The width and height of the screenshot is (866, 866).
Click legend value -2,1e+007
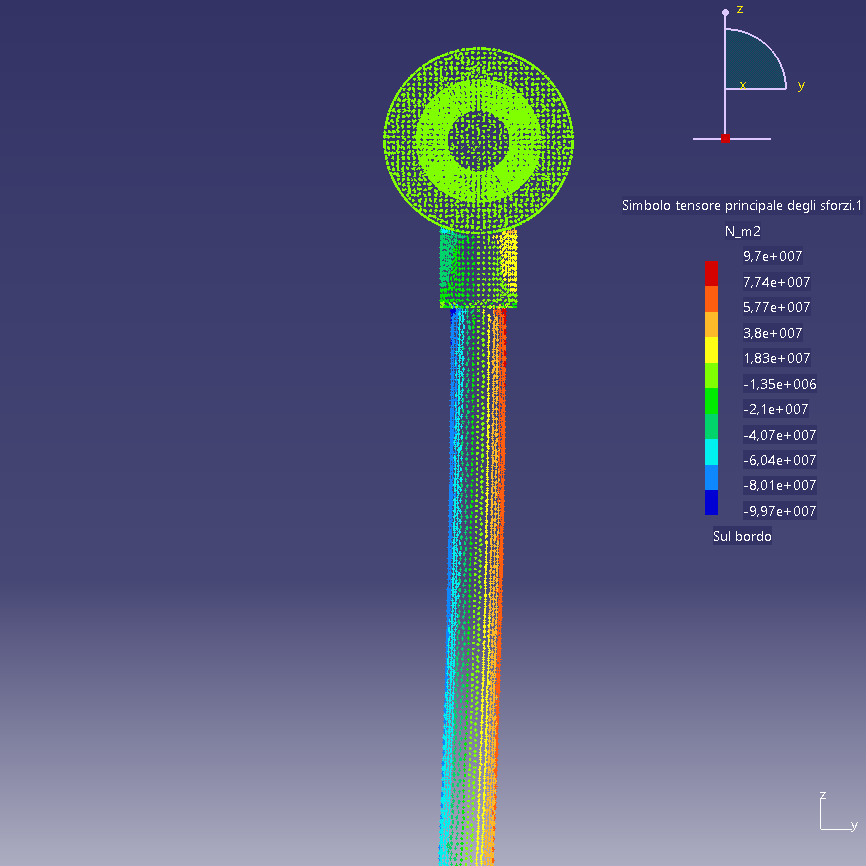click(775, 409)
